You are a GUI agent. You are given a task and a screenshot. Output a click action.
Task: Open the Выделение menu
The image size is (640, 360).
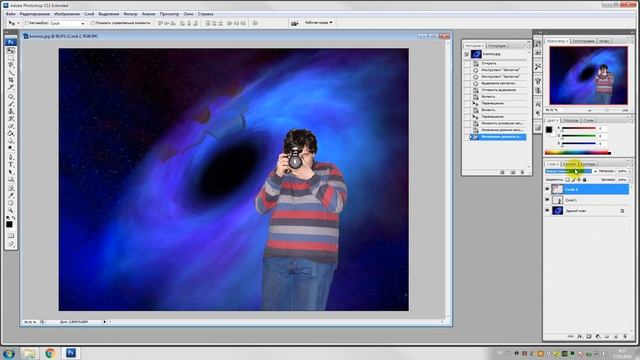pyautogui.click(x=109, y=14)
